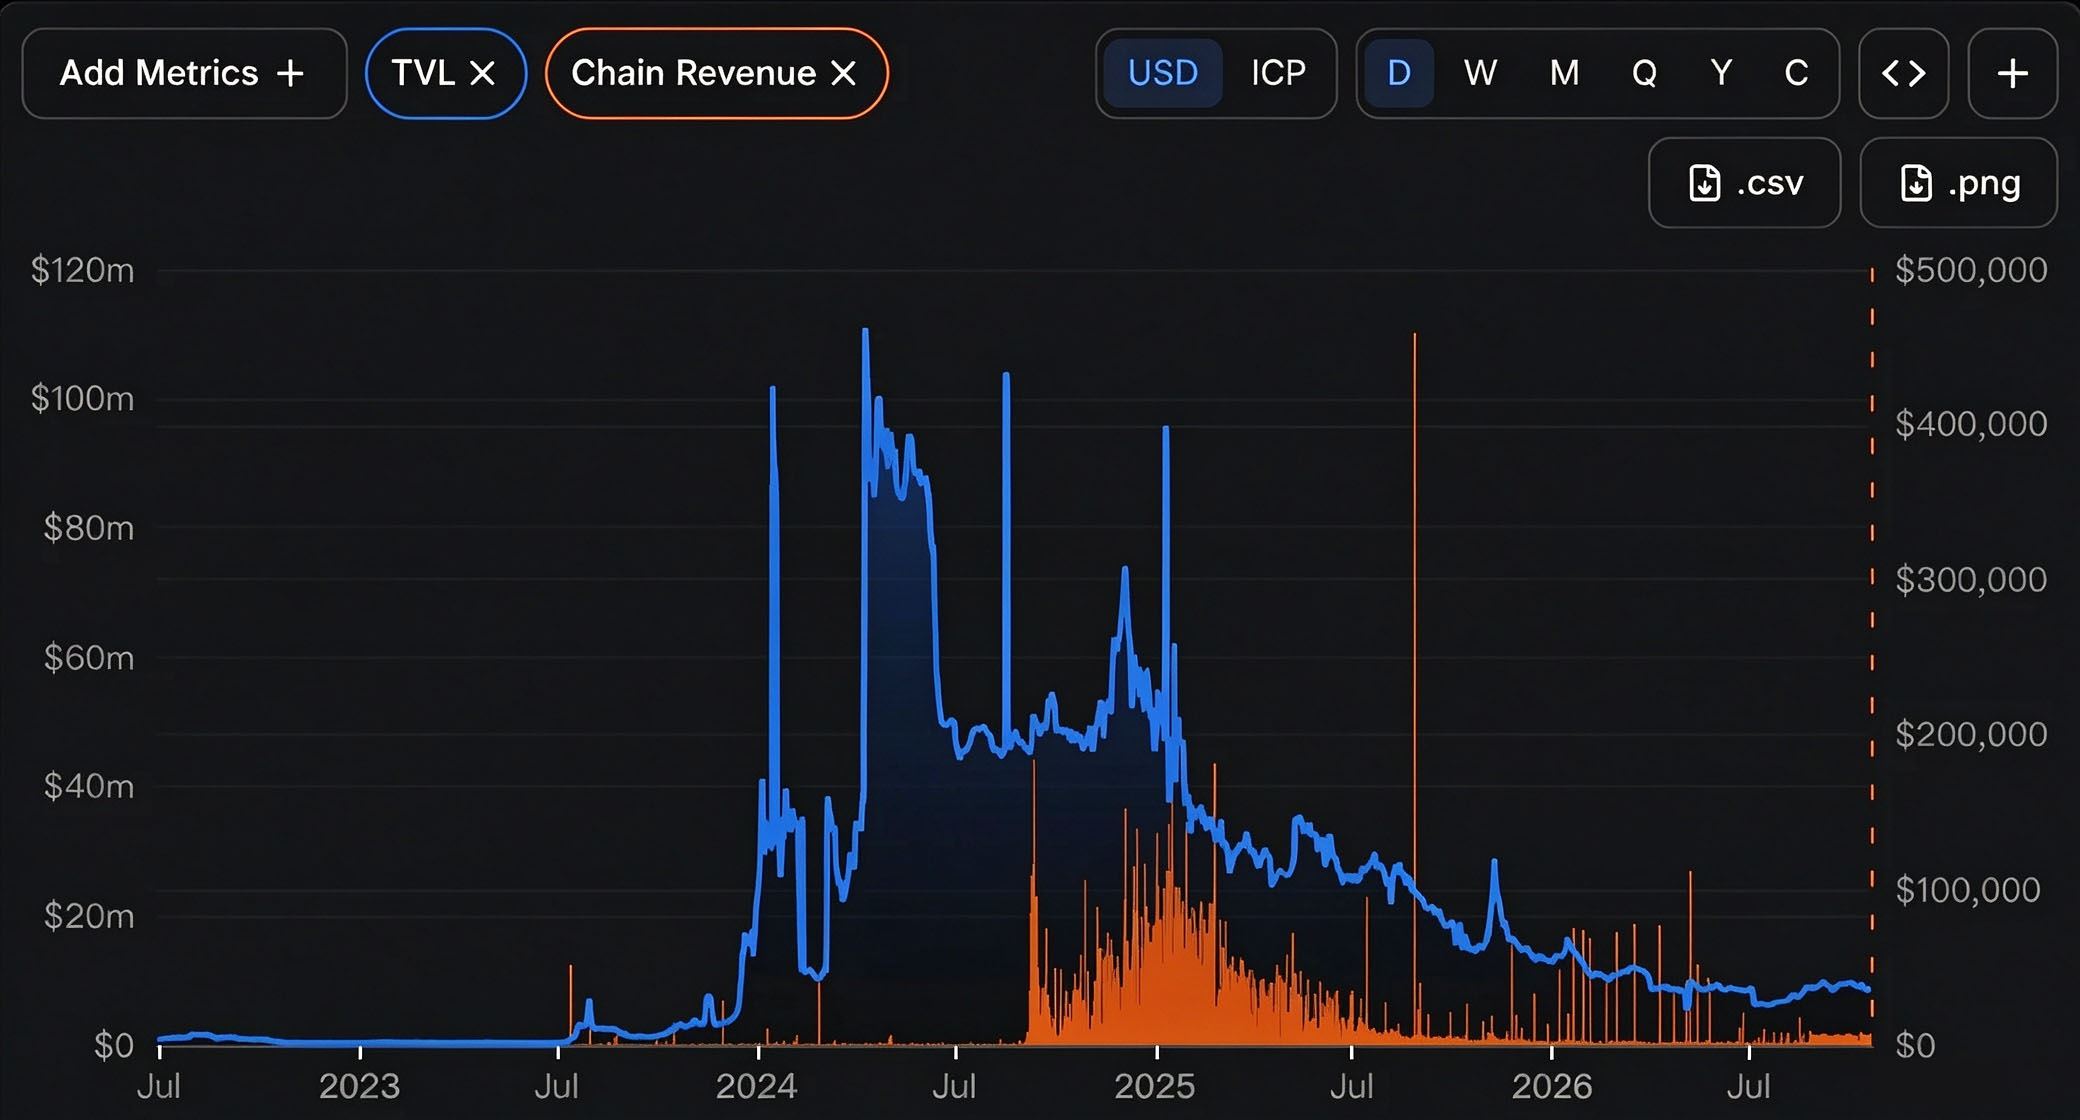This screenshot has height=1120, width=2080.
Task: Click the $300,000 right axis label
Action: coord(1971,580)
